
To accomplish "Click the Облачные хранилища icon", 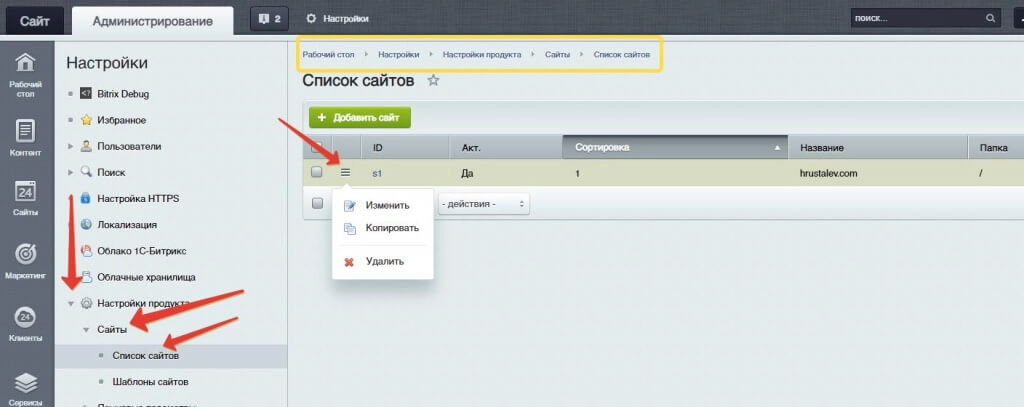I will coord(86,276).
